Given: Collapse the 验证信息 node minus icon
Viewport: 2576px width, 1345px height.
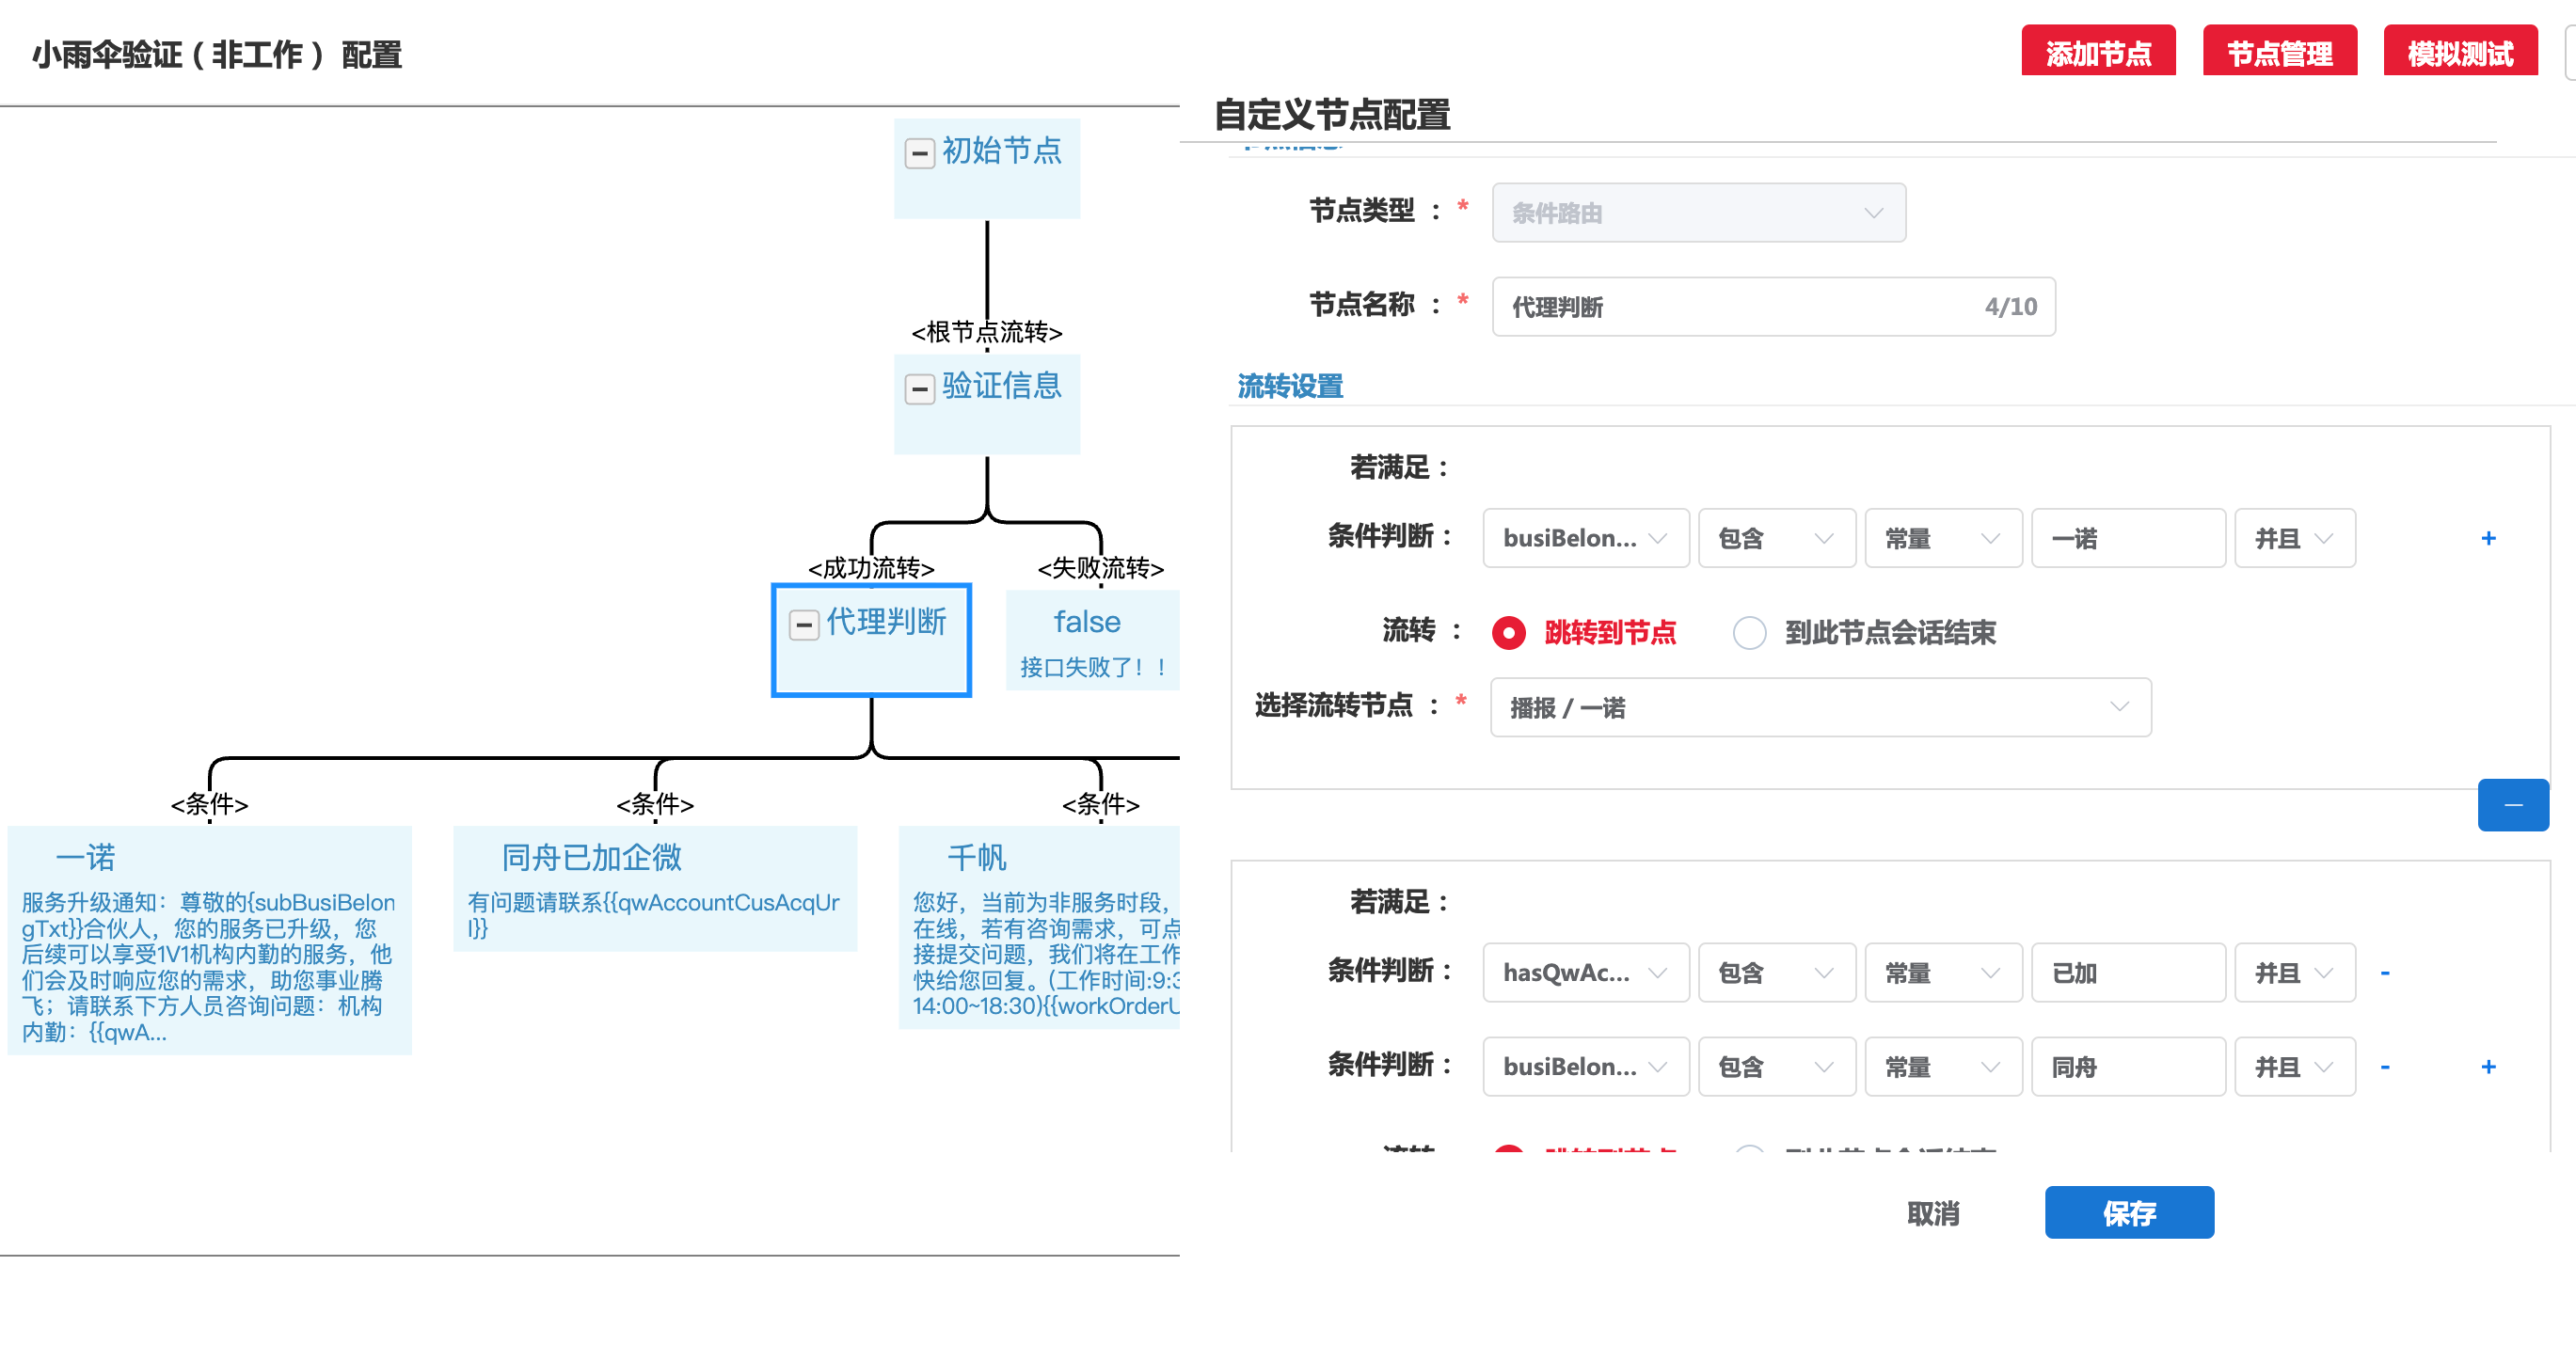Looking at the screenshot, I should [919, 389].
